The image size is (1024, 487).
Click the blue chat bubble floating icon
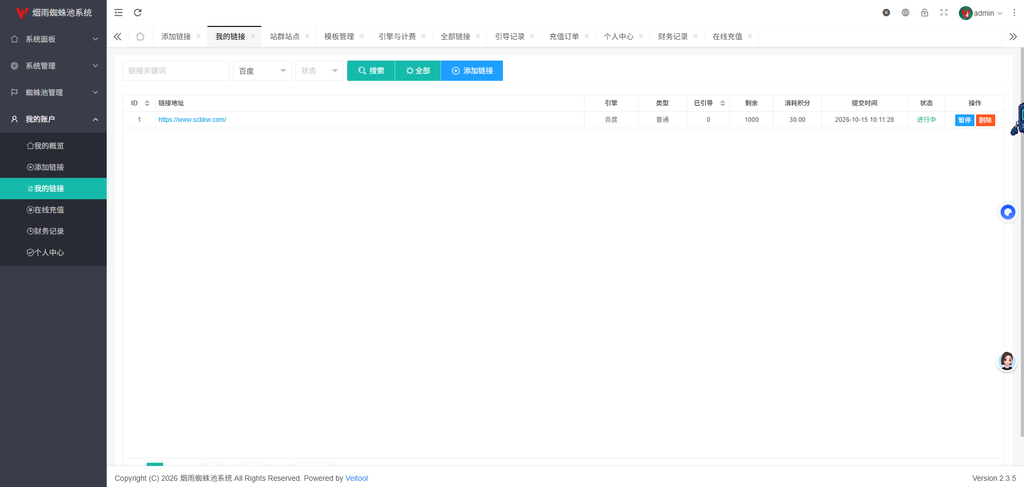[1008, 212]
